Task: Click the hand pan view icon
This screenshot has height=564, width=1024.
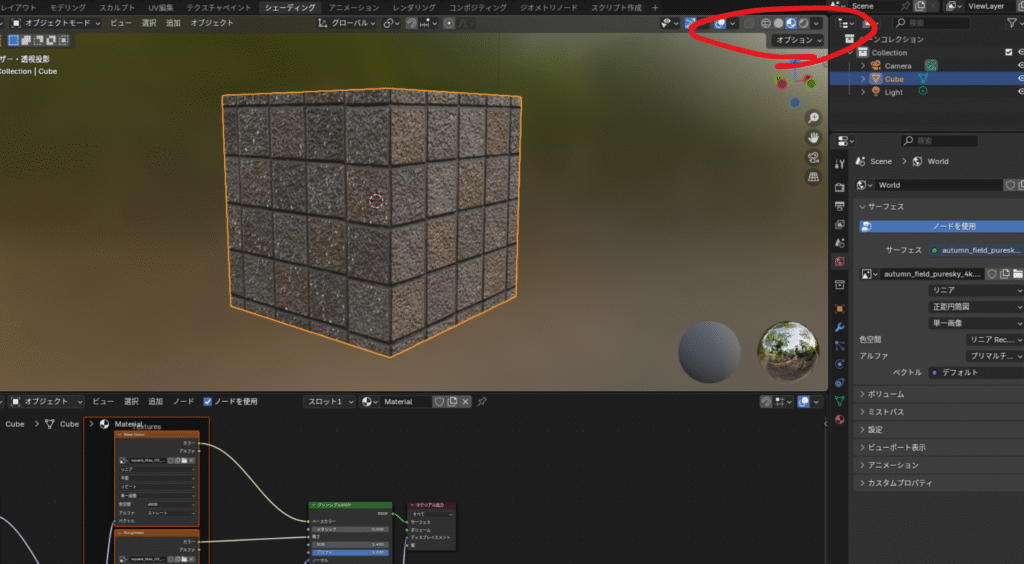Action: tap(813, 138)
